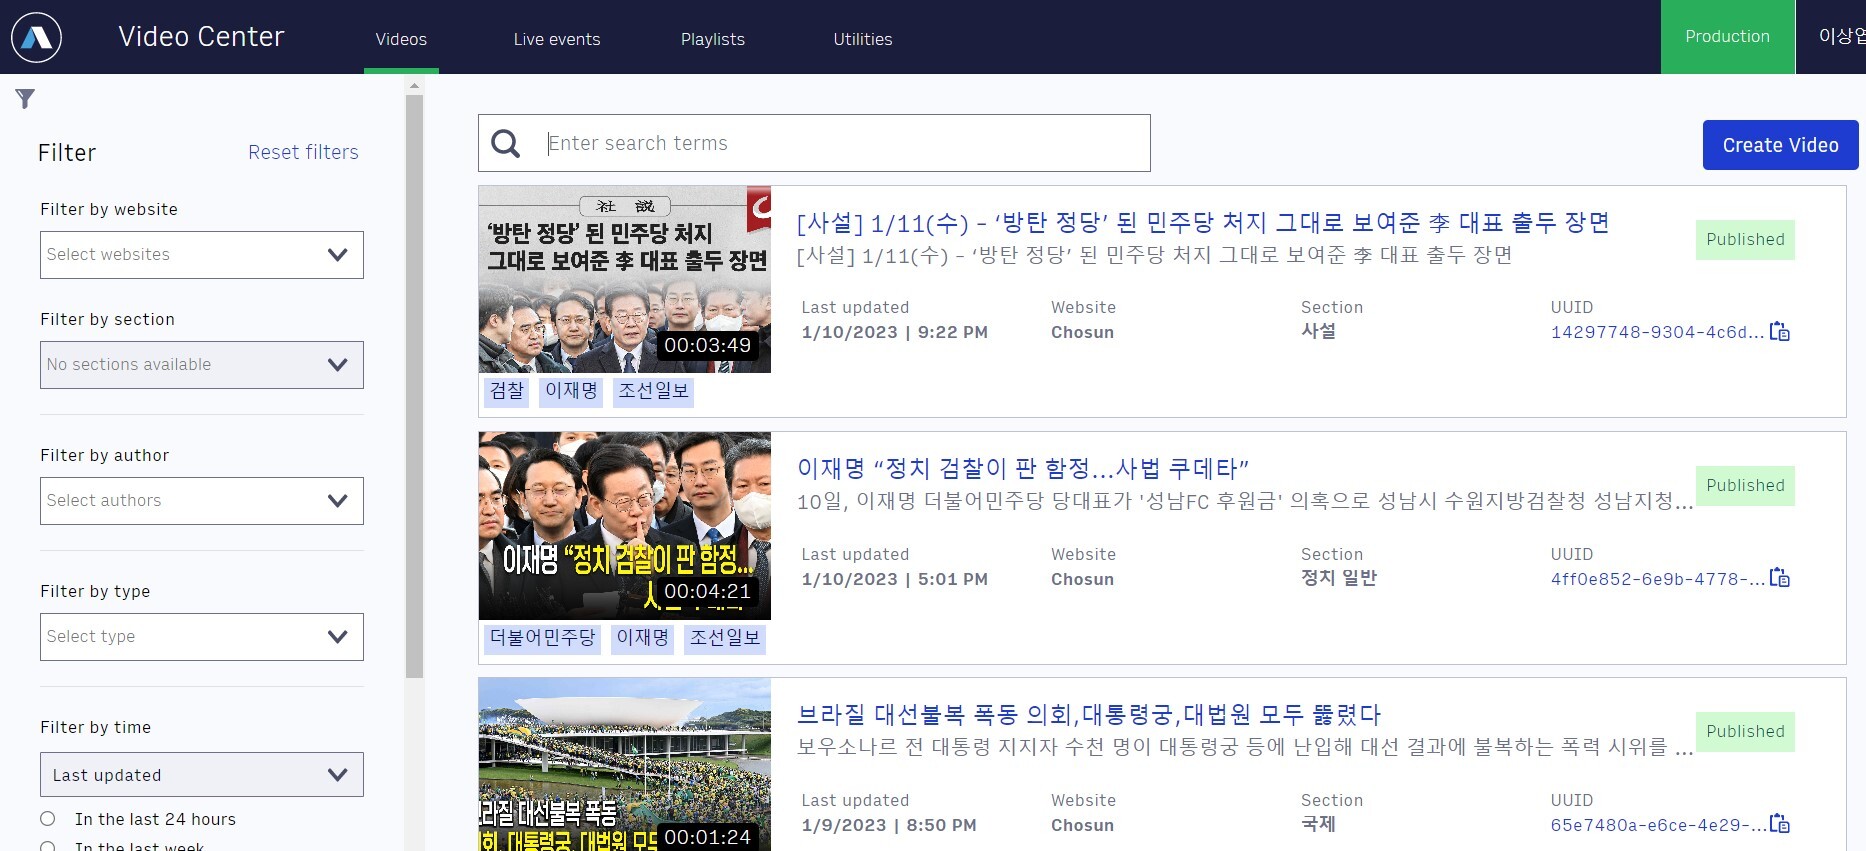The height and width of the screenshot is (851, 1866).
Task: Open the Select websites dropdown
Action: tap(202, 255)
